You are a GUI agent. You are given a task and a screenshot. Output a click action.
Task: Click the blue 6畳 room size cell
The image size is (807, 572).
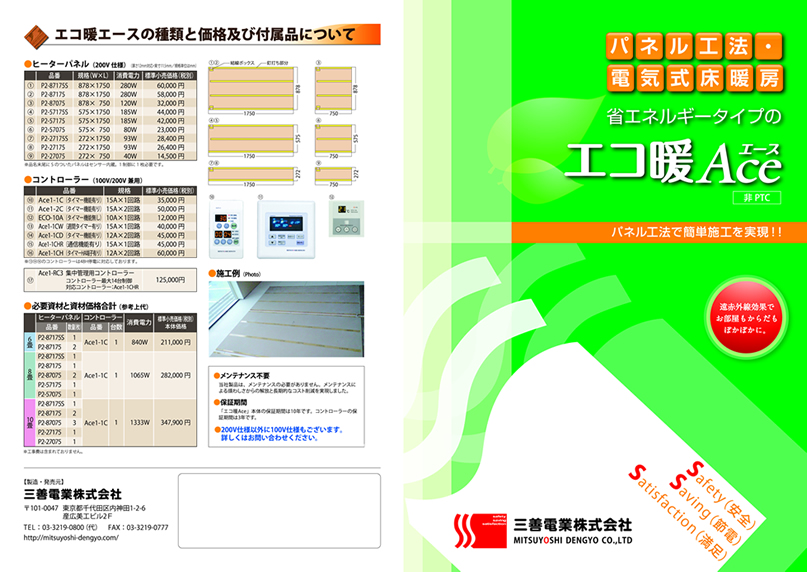tap(30, 342)
